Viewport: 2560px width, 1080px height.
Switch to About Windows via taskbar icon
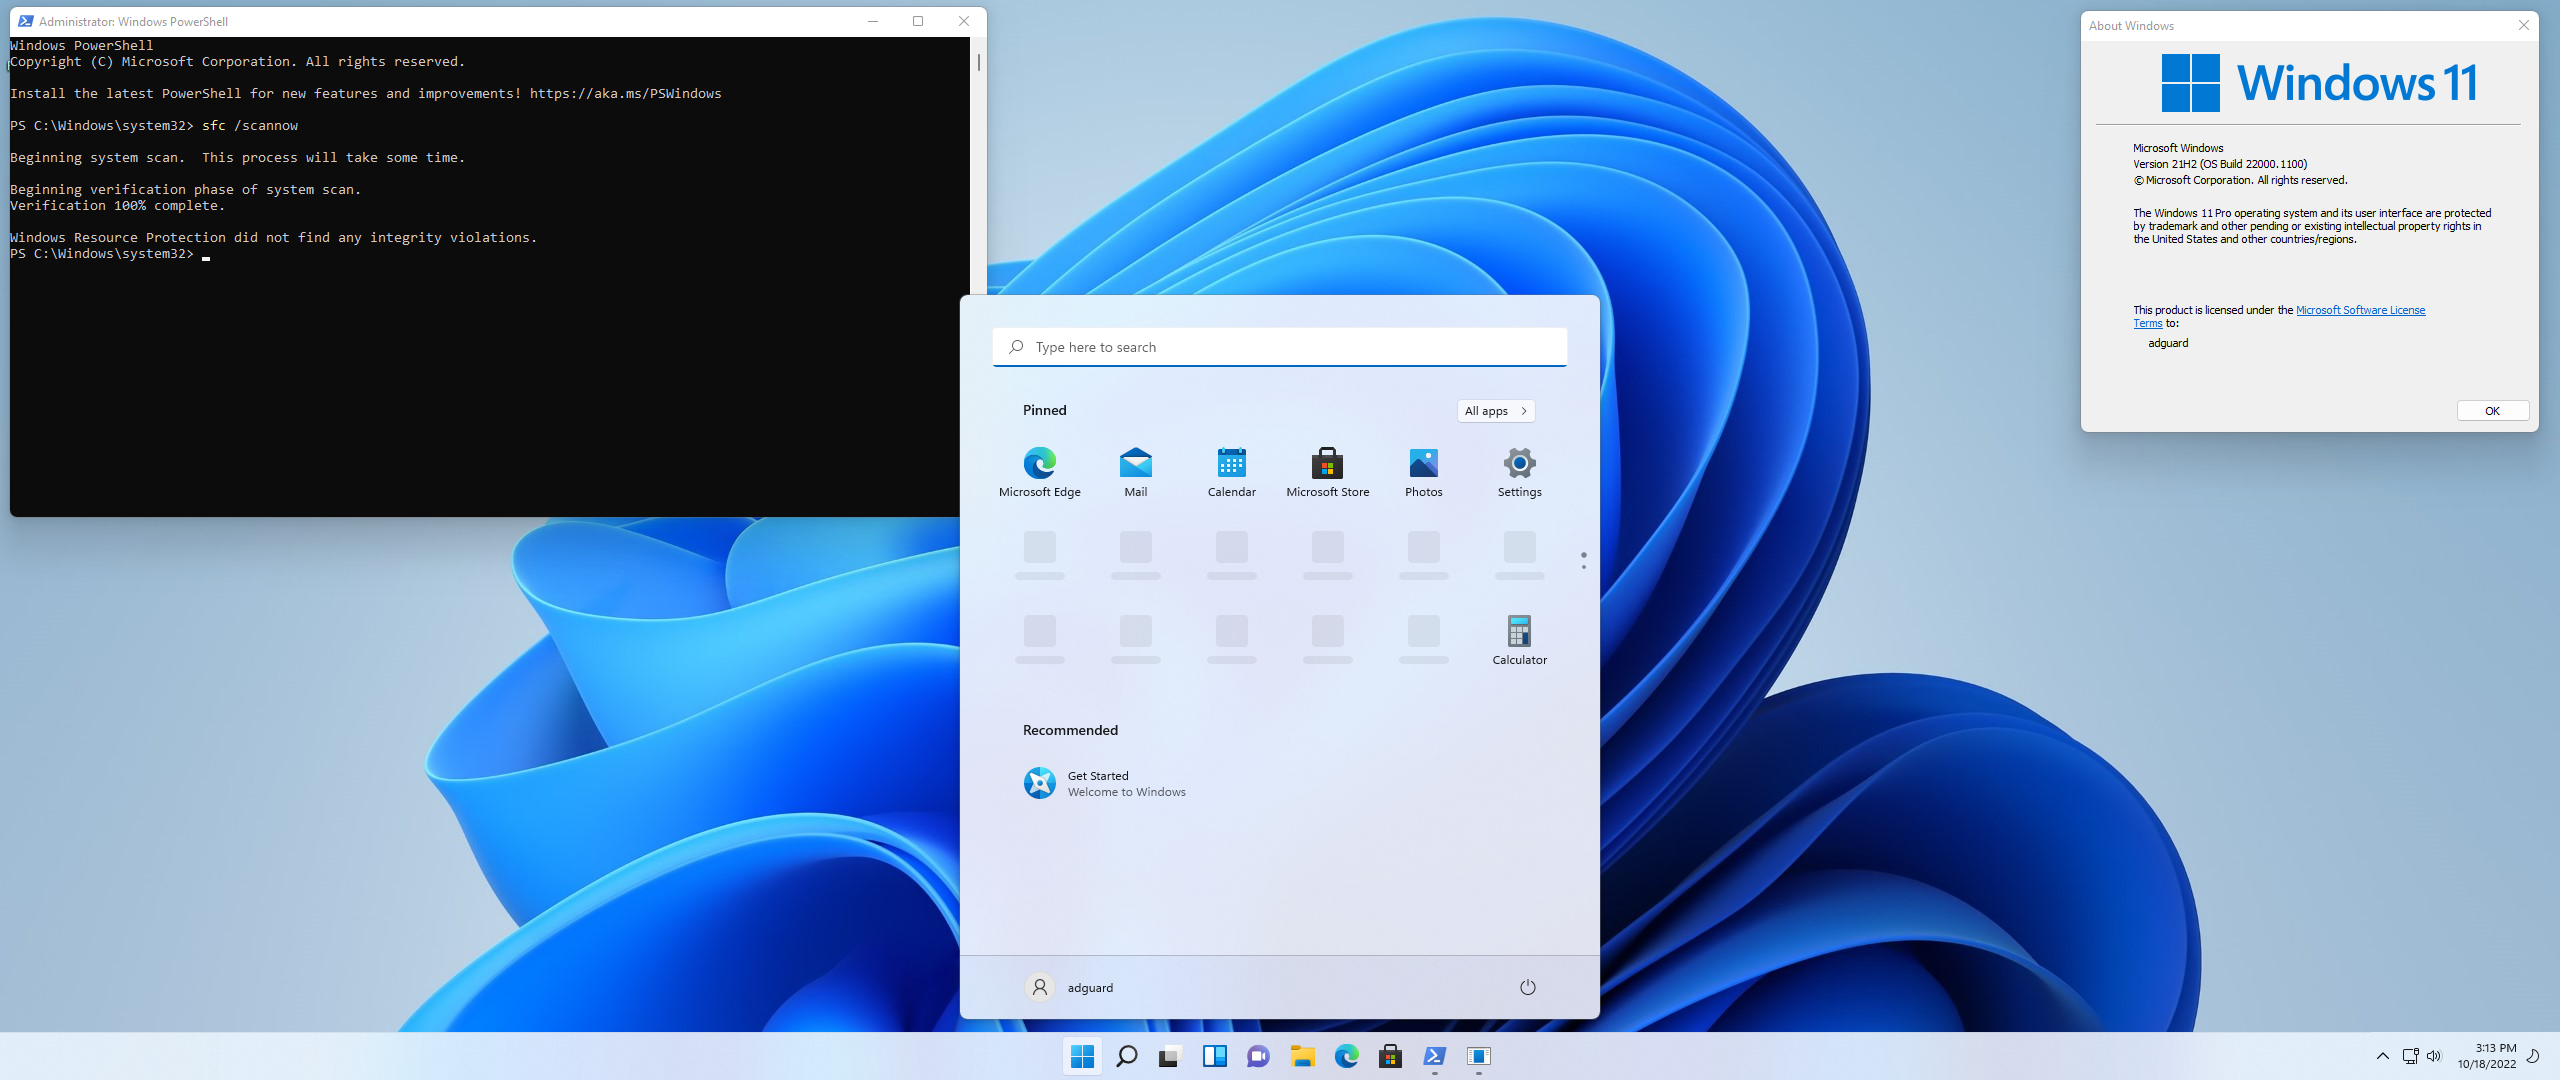(x=1478, y=1056)
